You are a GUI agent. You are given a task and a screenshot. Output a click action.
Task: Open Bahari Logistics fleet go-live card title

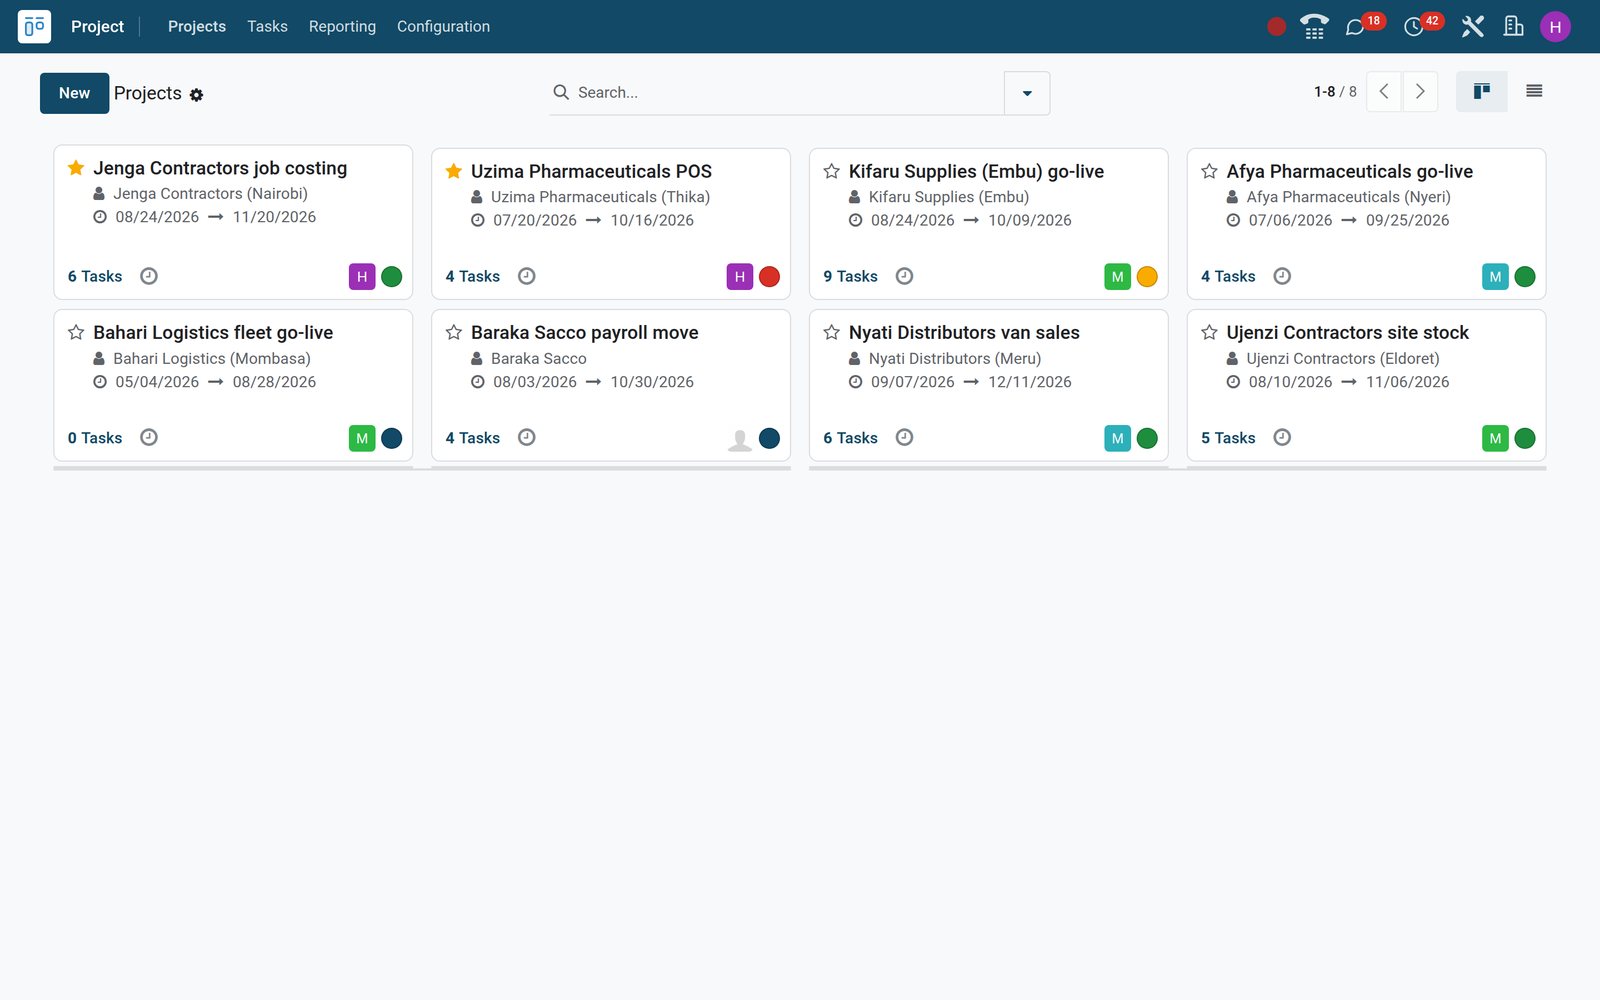213,332
